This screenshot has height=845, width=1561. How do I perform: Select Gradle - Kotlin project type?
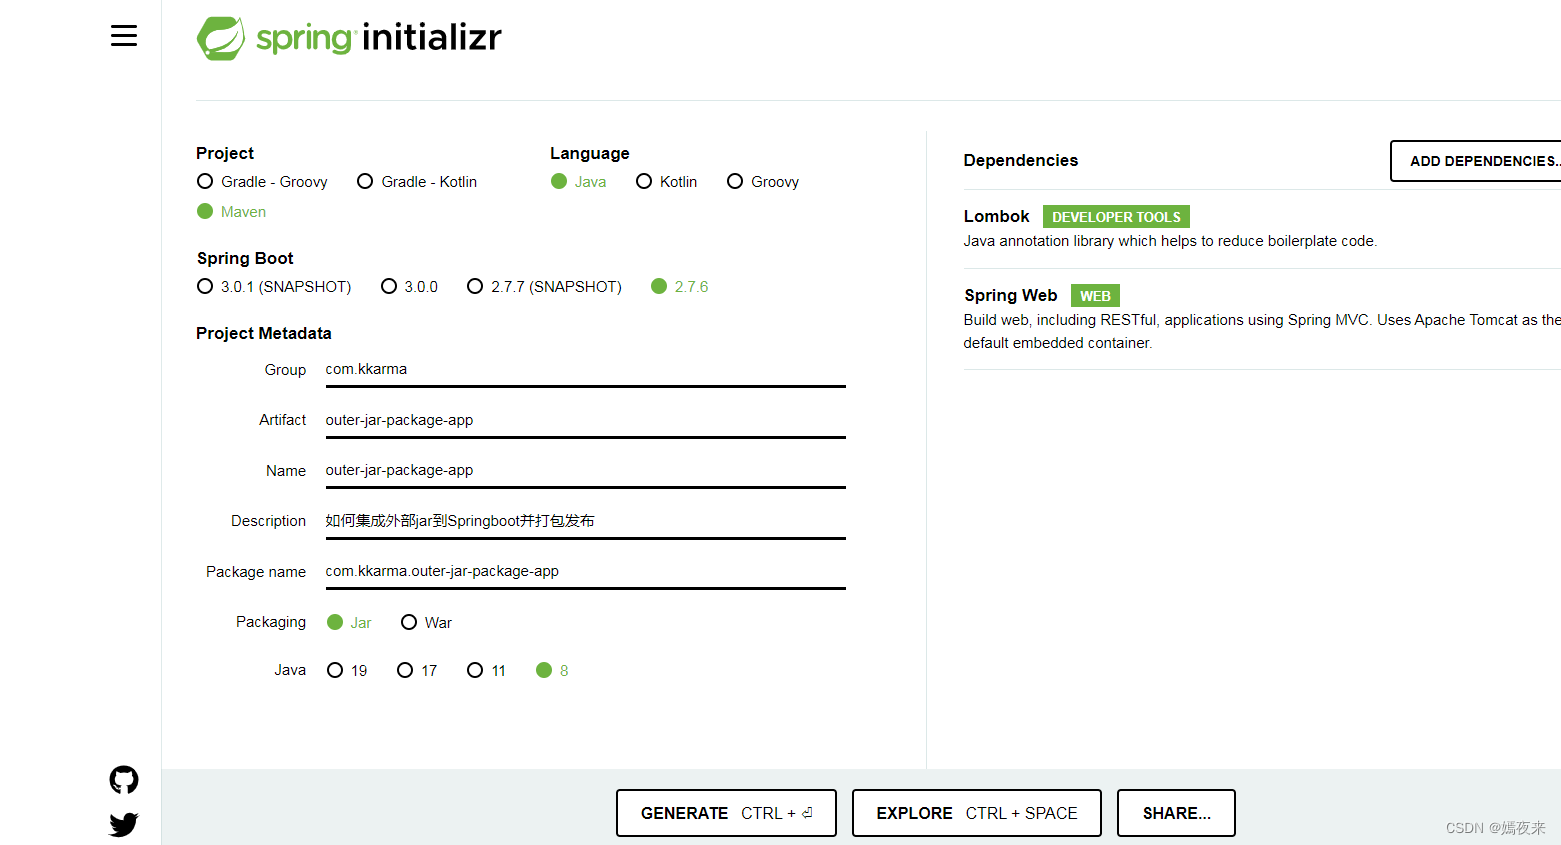(417, 182)
